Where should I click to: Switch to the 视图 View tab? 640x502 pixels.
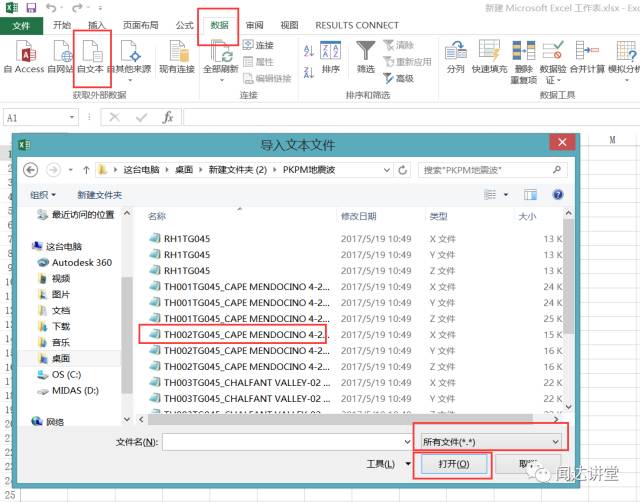click(x=289, y=25)
